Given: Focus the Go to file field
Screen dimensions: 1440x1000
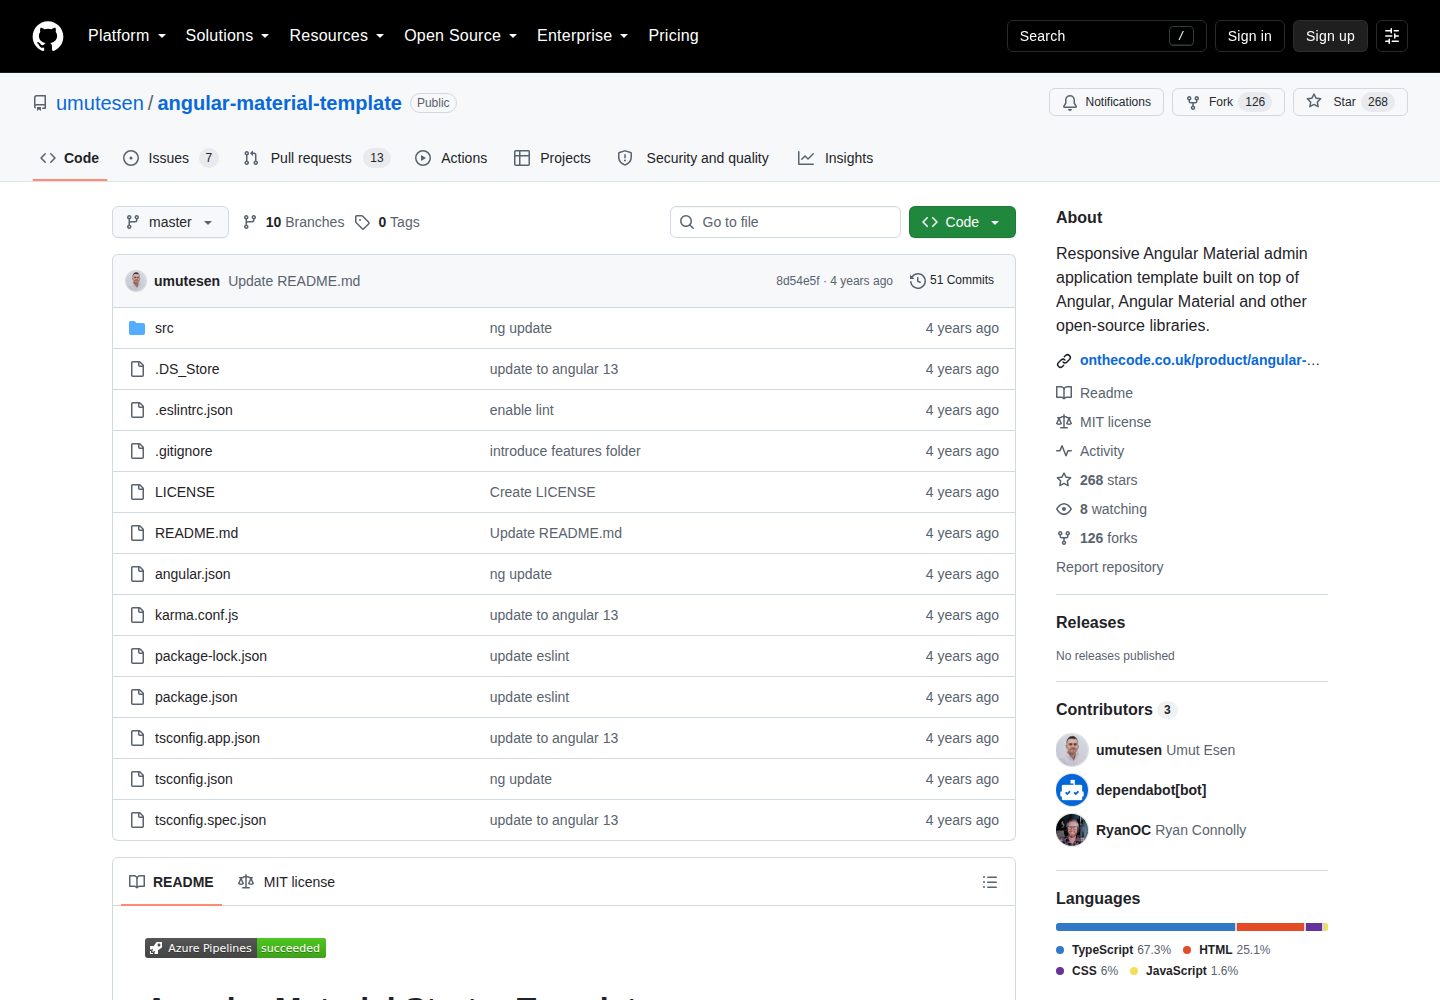Looking at the screenshot, I should (785, 222).
